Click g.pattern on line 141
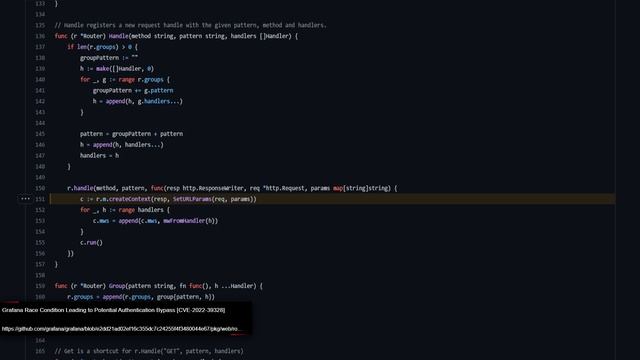This screenshot has width=640, height=360. [158, 90]
